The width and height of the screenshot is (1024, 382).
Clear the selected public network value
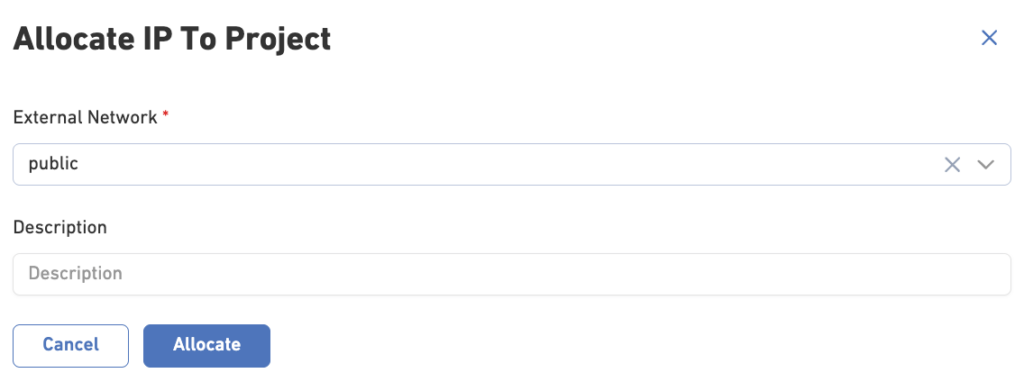coord(952,165)
